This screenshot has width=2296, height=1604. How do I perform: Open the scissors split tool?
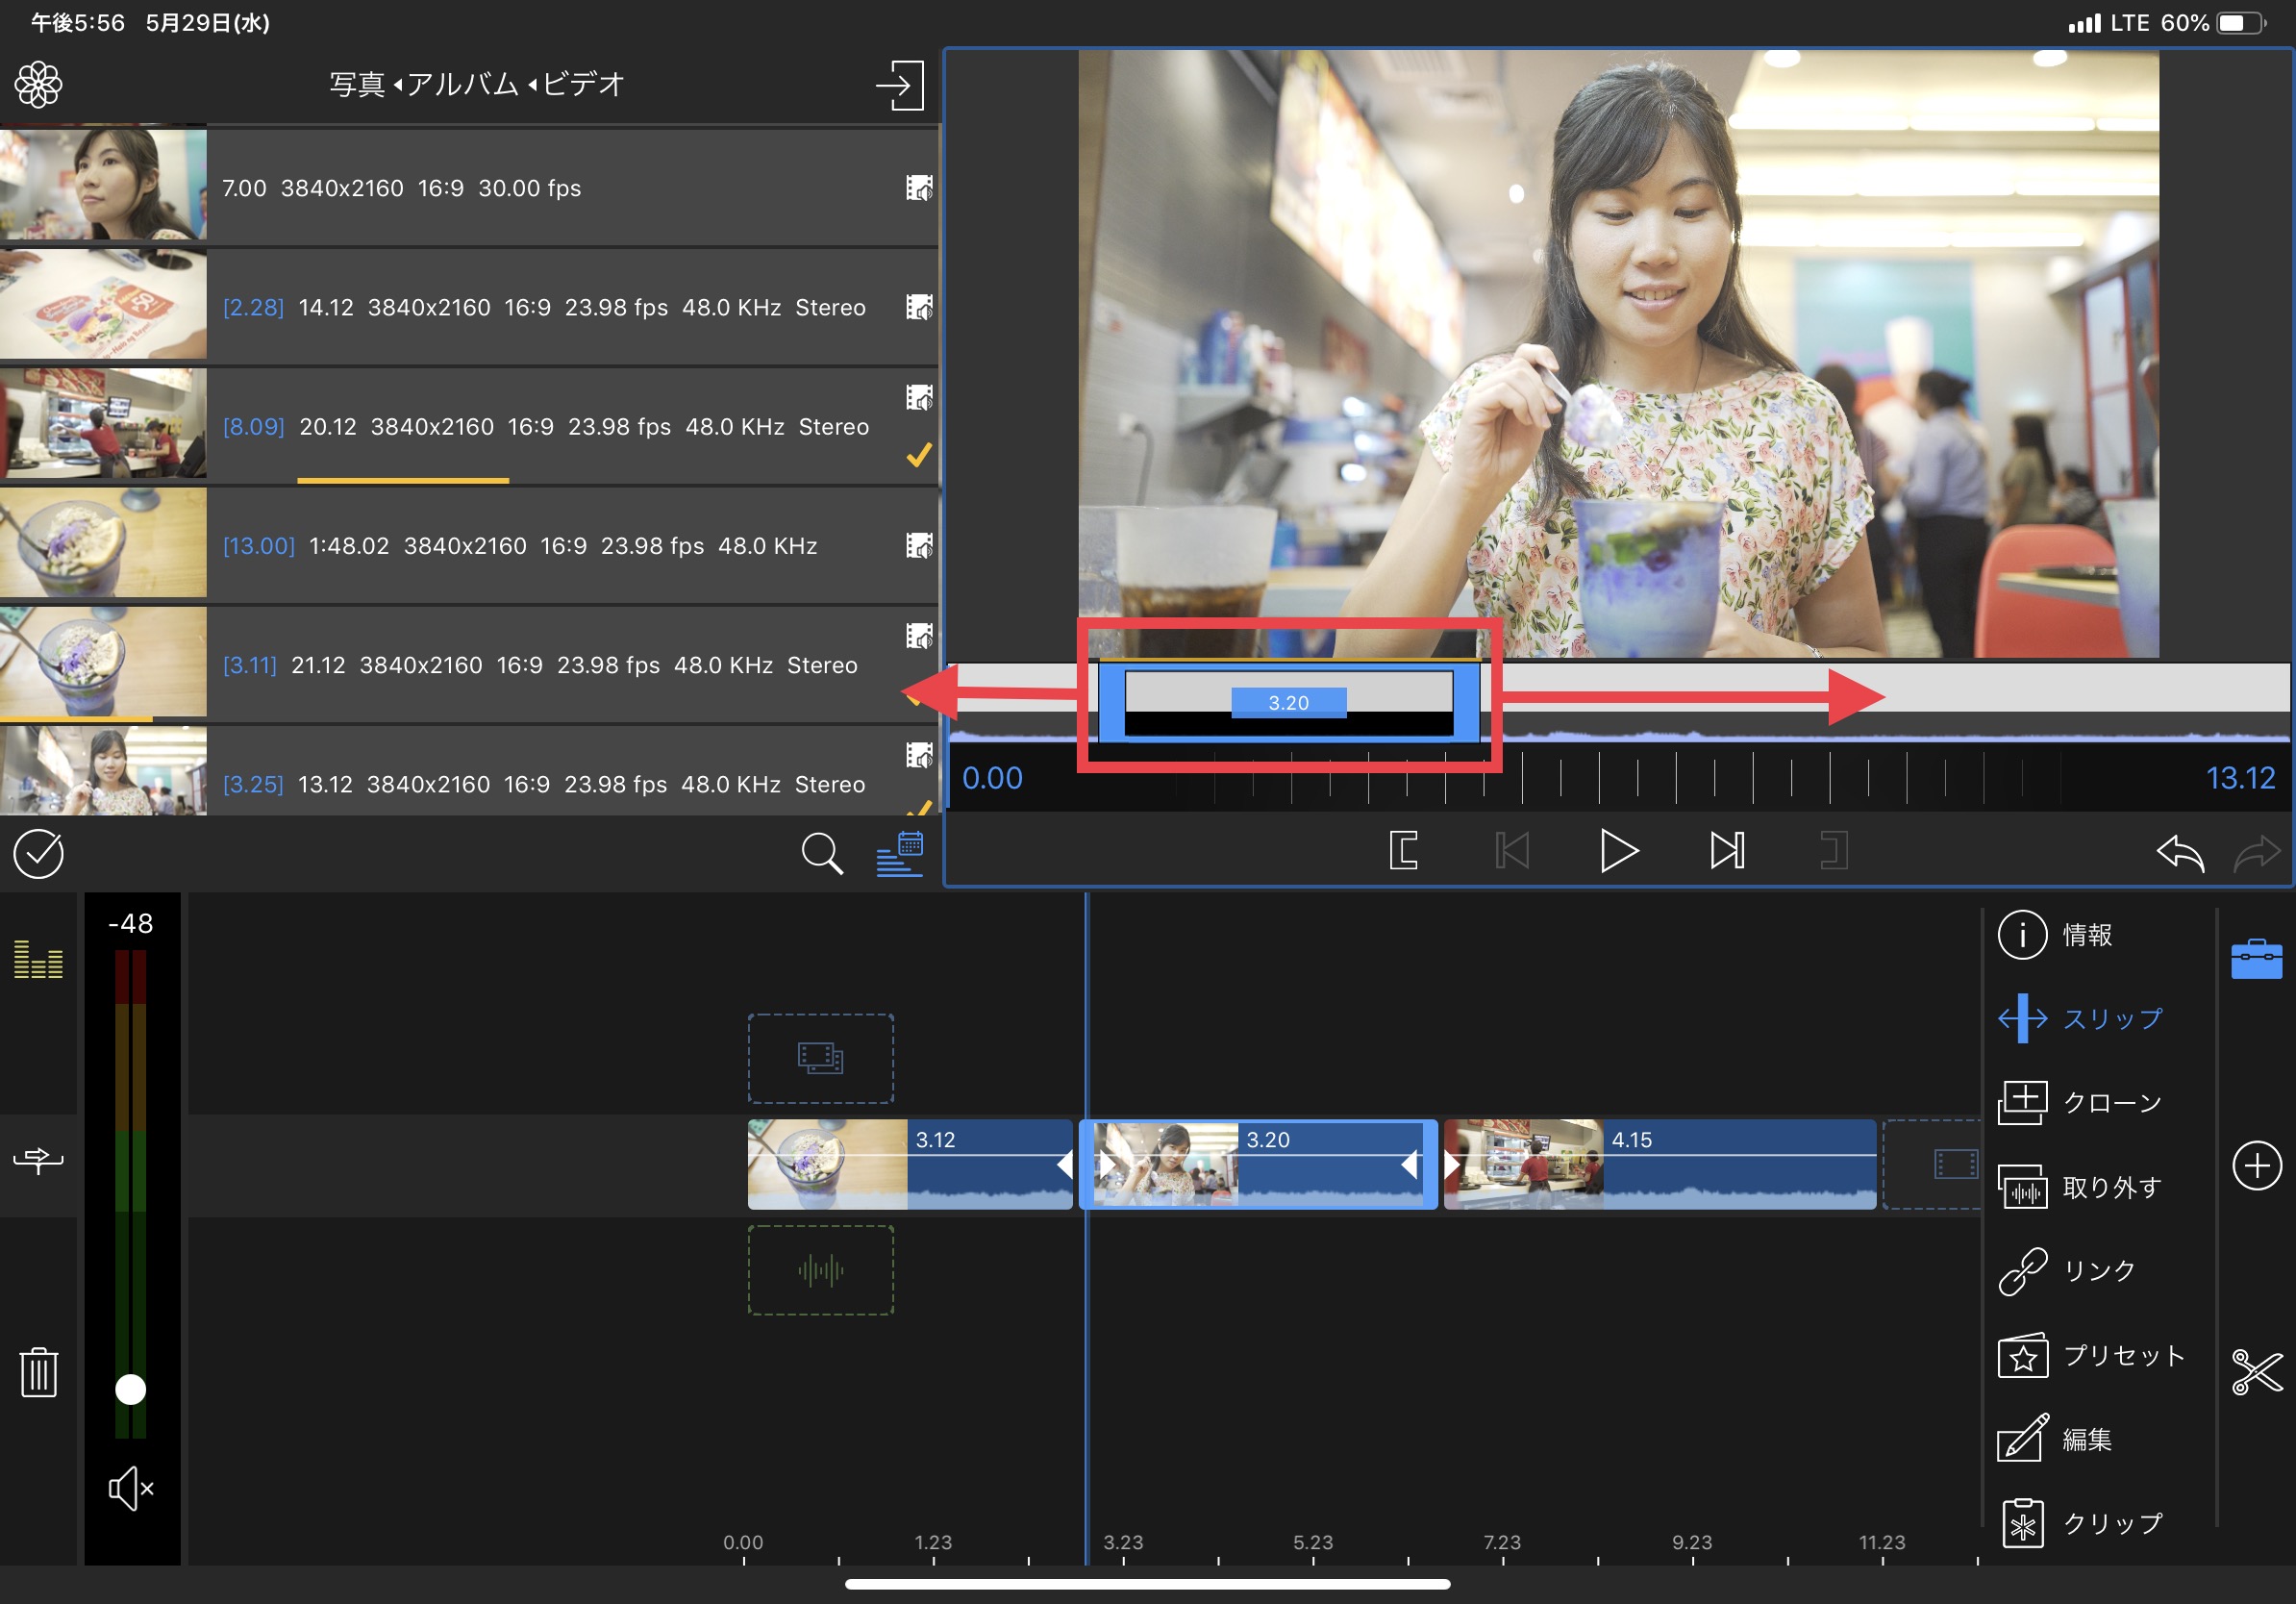(x=2256, y=1371)
